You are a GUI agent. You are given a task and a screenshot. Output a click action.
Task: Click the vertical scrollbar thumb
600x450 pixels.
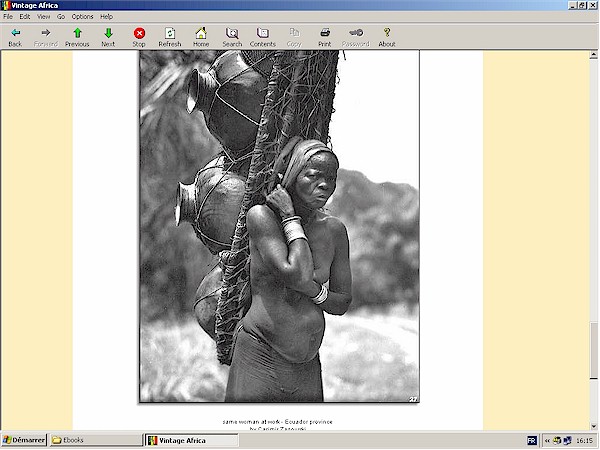[x=593, y=350]
